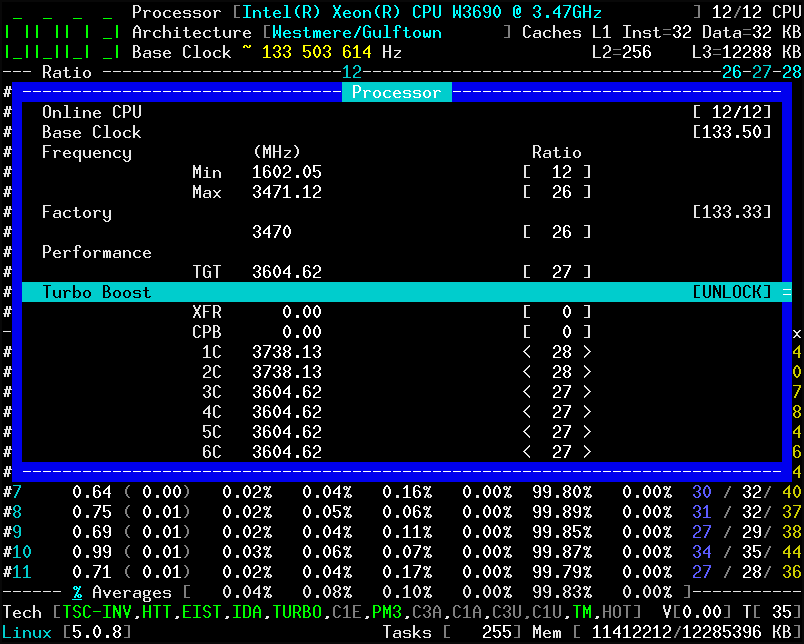Select the TGT ratio [27] field
The image size is (804, 644).
pos(557,272)
